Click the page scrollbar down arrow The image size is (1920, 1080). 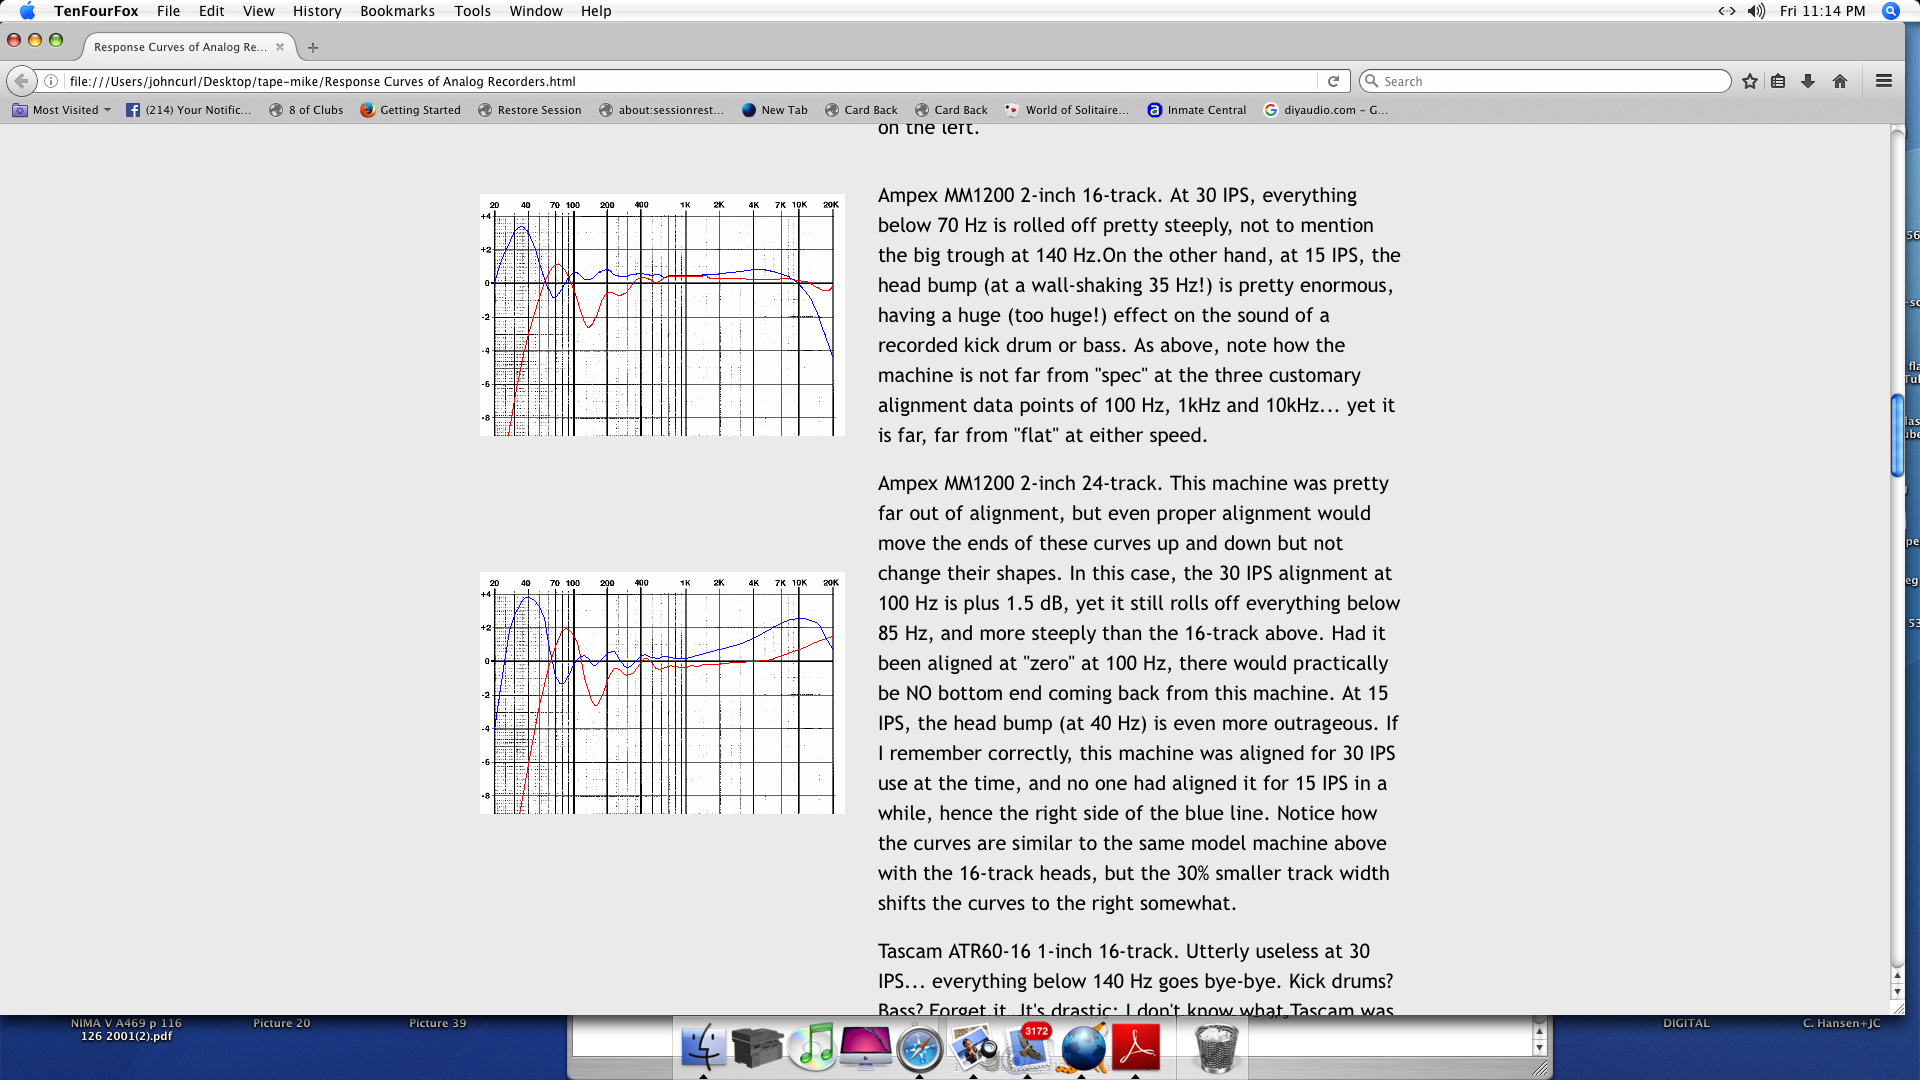pos(1897,991)
